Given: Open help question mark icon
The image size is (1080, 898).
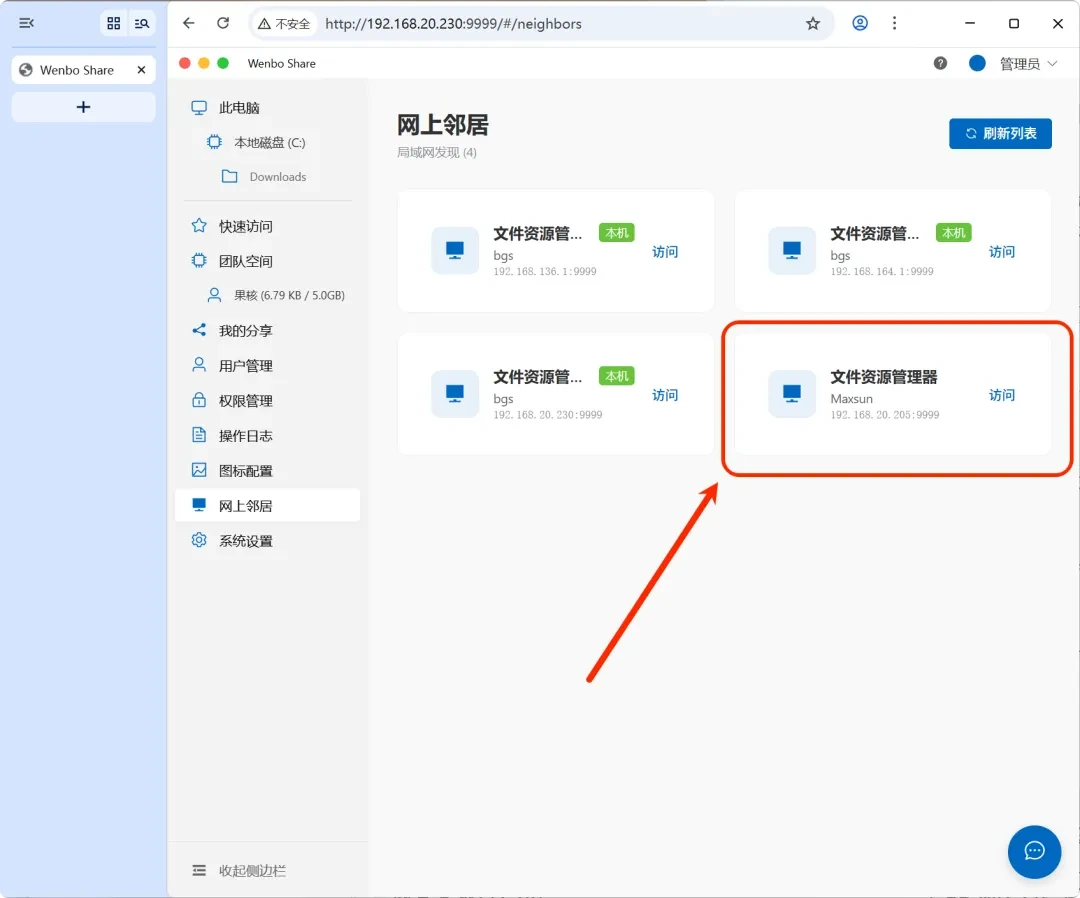Looking at the screenshot, I should click(x=940, y=63).
